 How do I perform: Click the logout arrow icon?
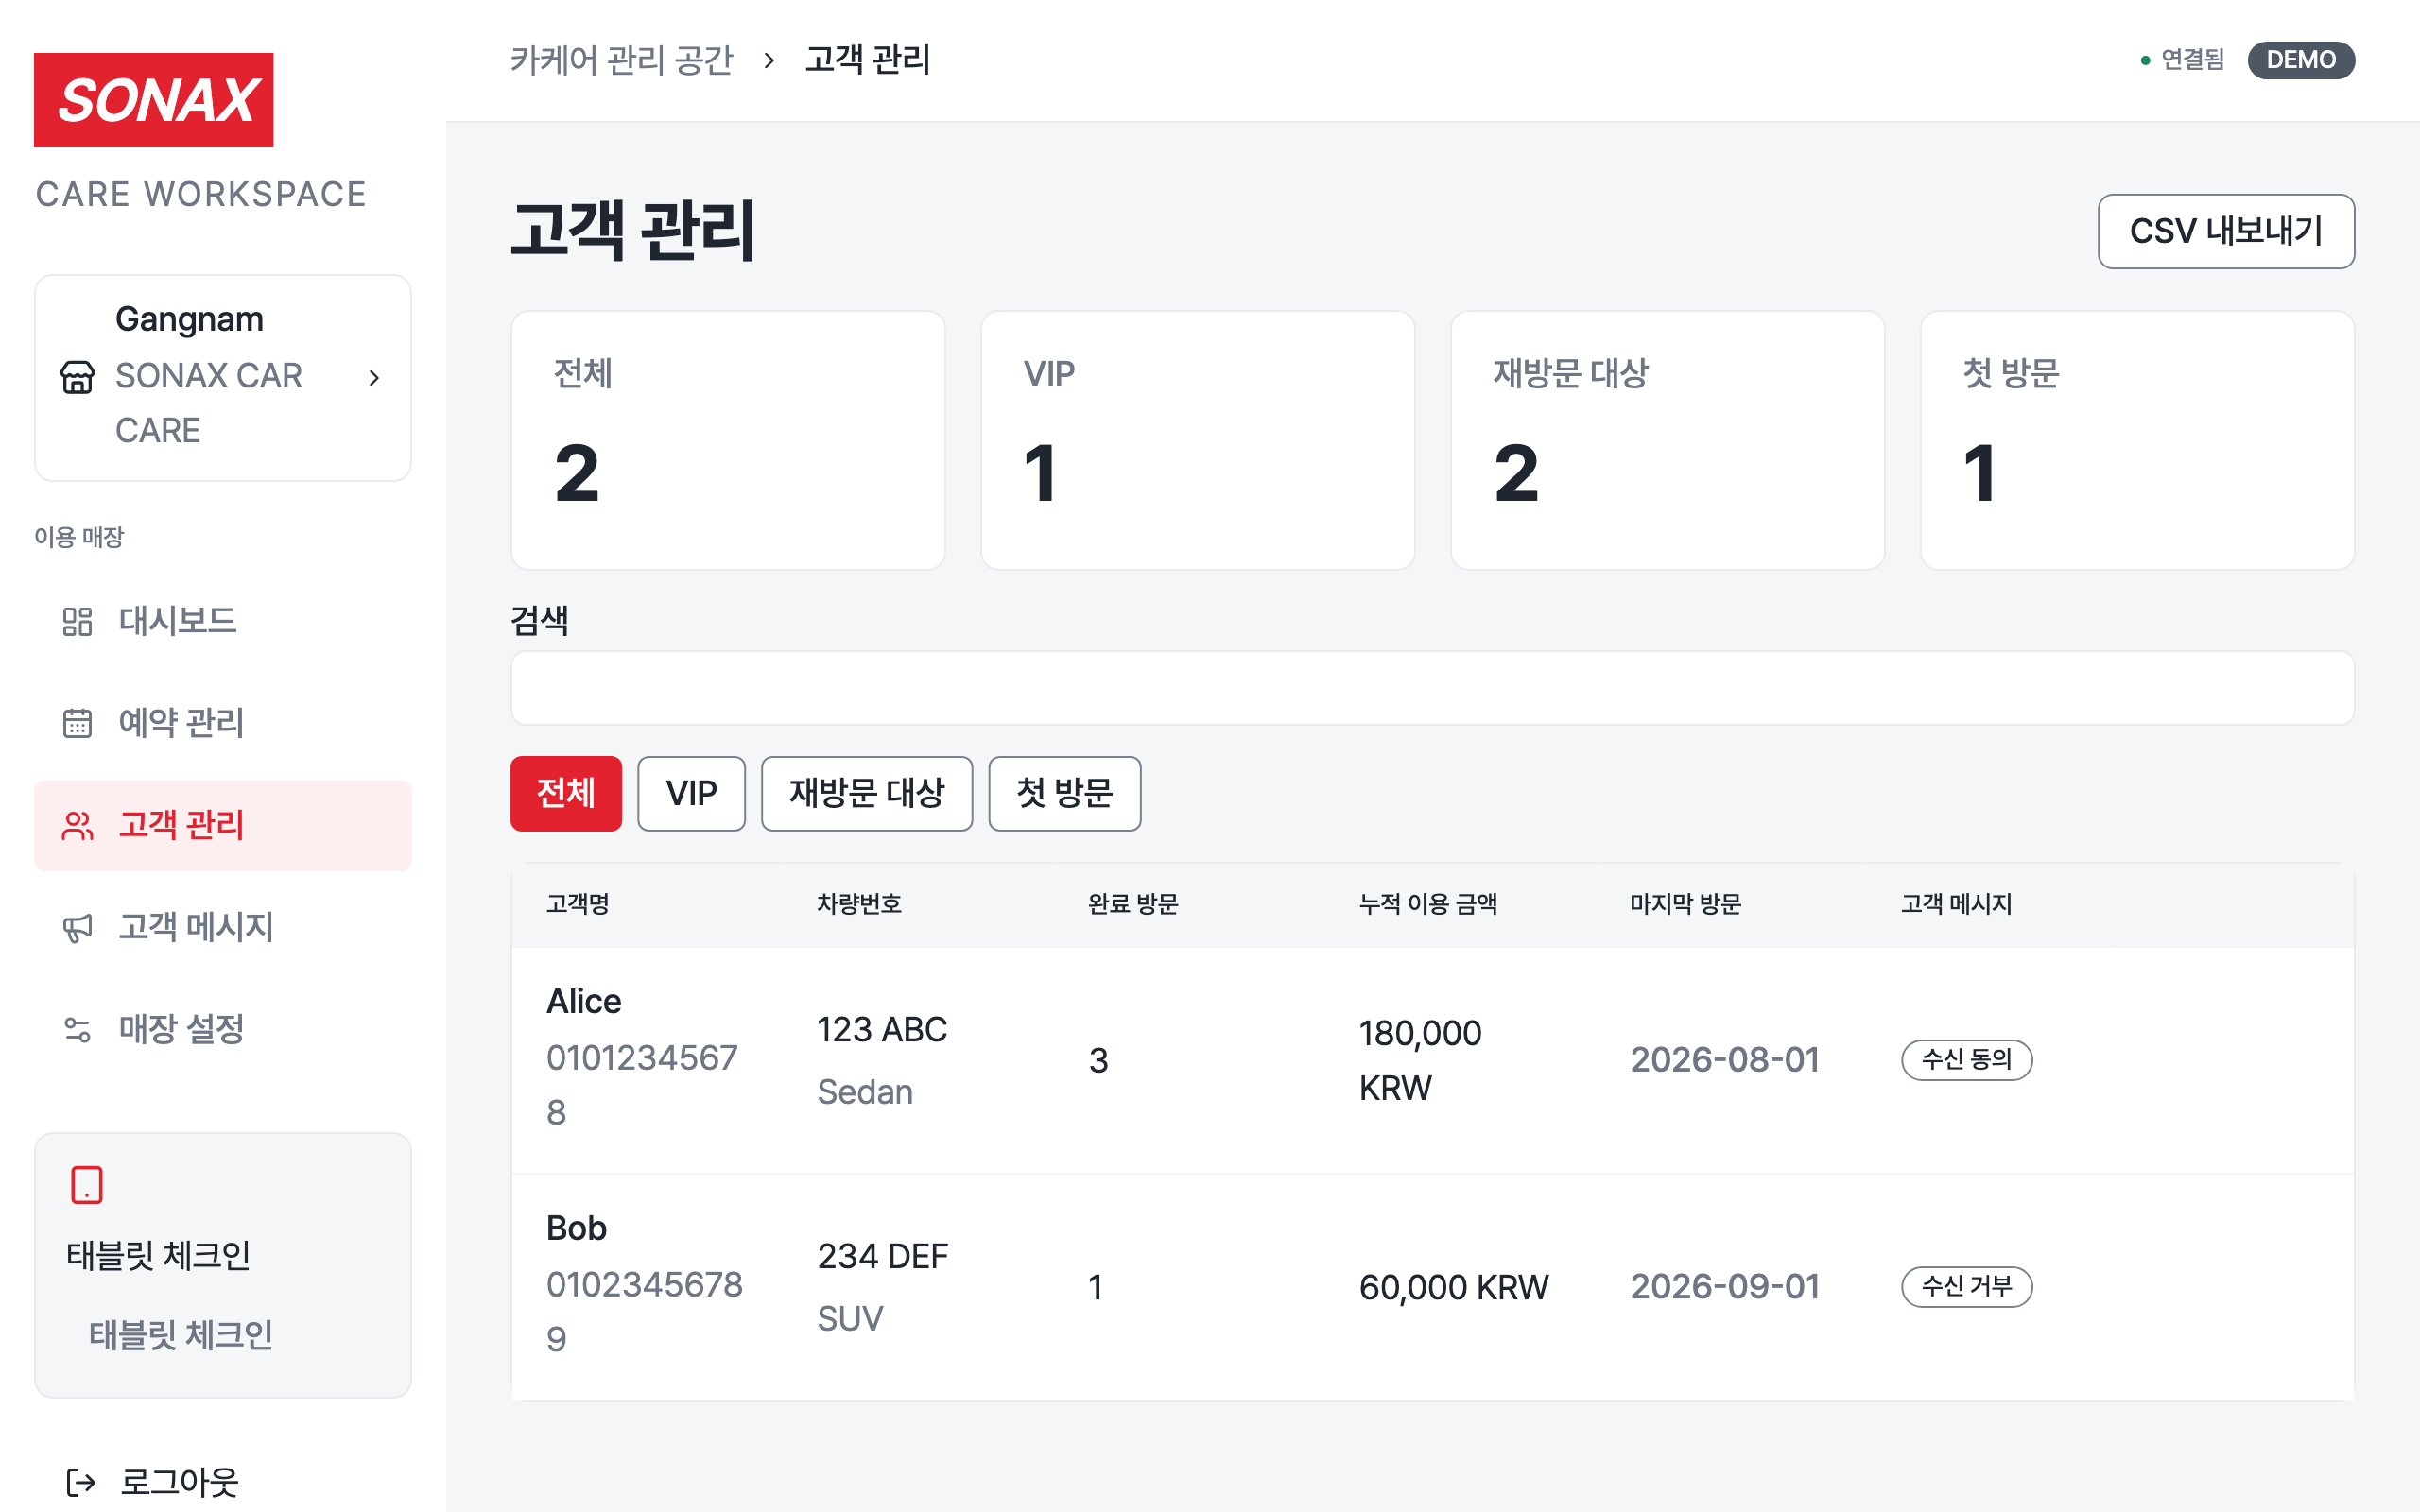81,1482
